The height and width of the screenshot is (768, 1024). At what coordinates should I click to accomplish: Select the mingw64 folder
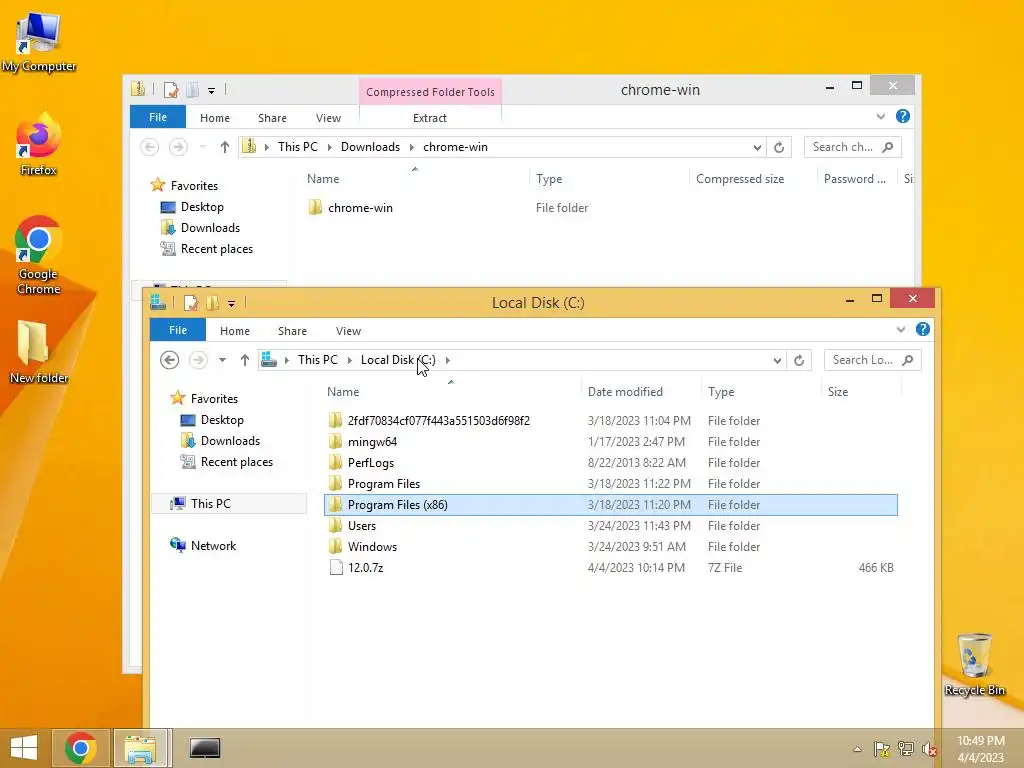(x=372, y=442)
